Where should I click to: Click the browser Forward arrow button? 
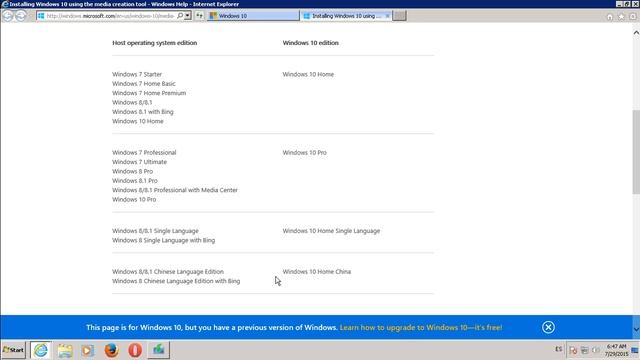point(21,16)
